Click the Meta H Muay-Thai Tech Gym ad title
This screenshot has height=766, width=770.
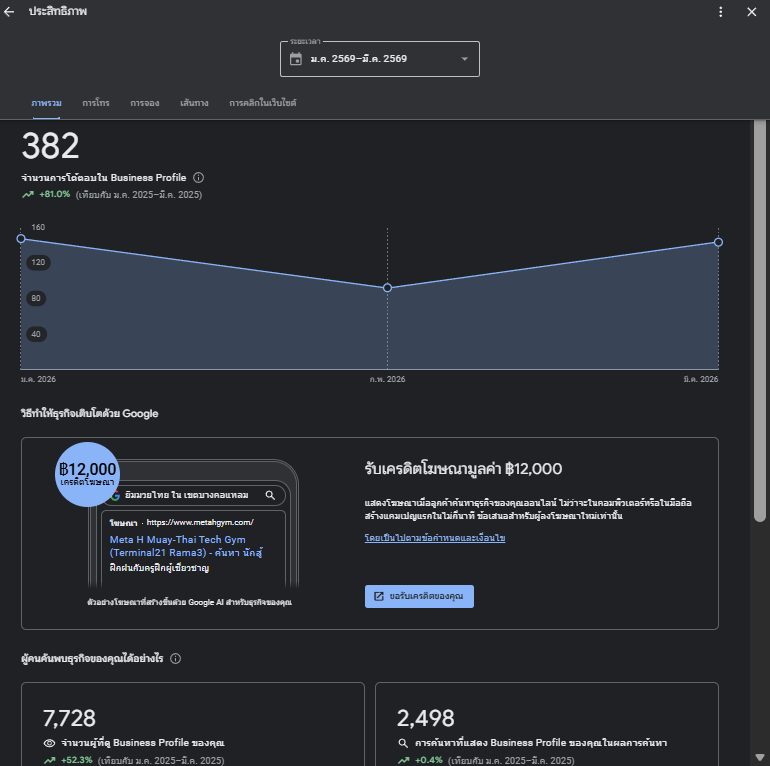click(186, 546)
